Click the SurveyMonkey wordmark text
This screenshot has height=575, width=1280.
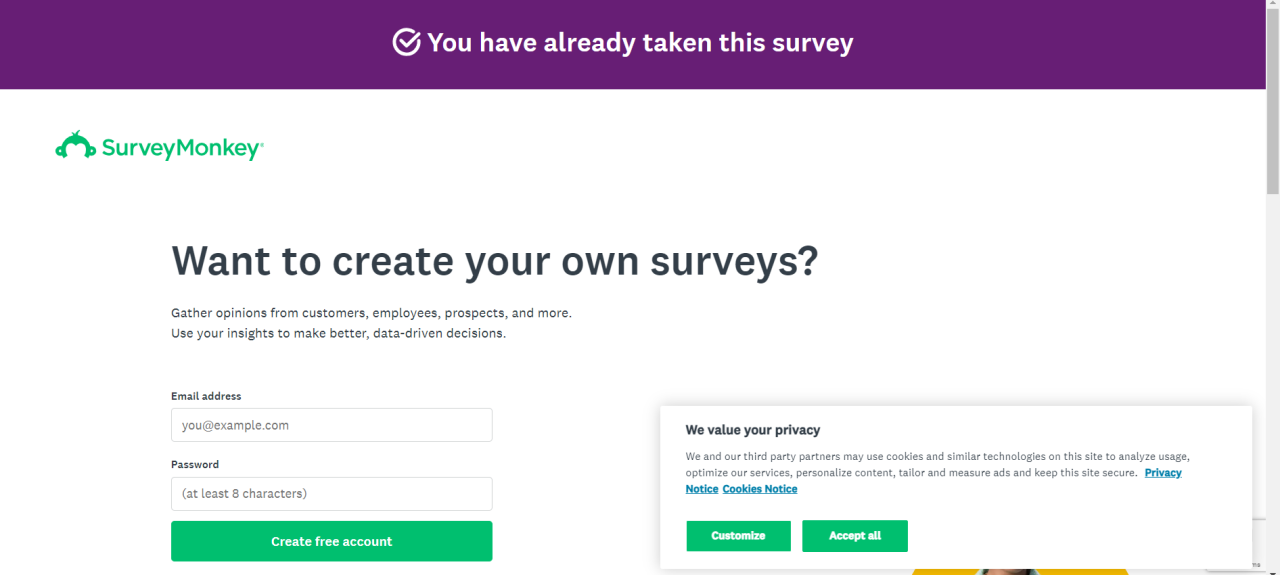181,149
